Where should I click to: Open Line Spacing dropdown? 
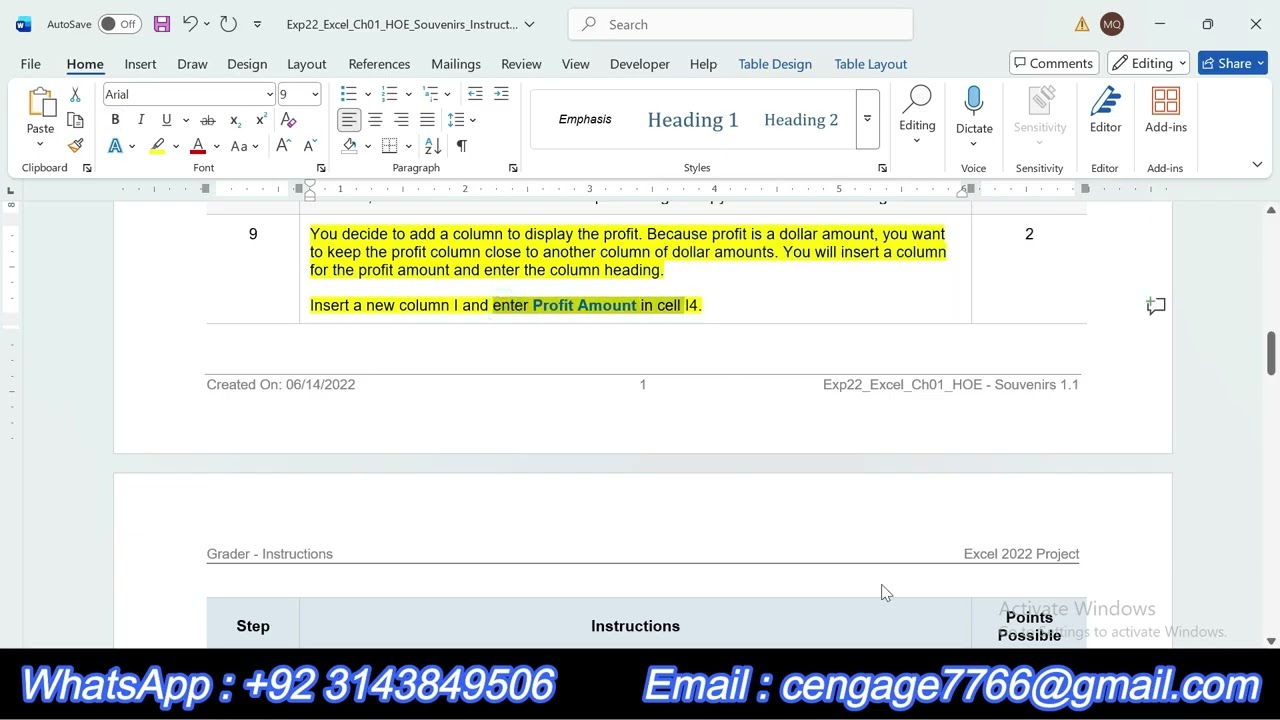pos(461,120)
